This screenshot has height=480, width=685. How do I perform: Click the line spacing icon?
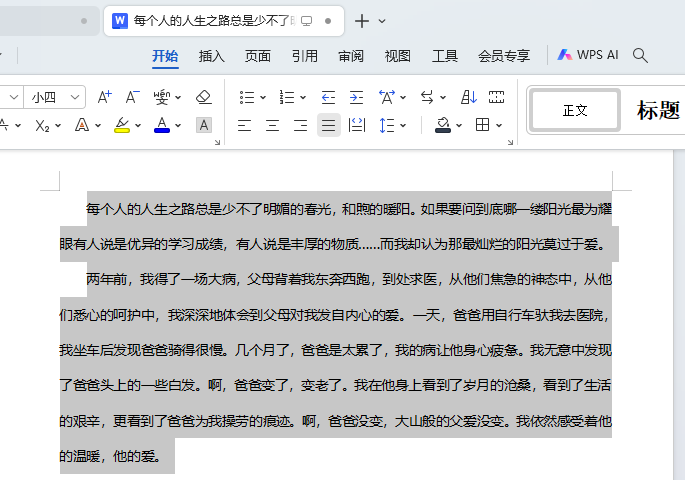click(387, 125)
